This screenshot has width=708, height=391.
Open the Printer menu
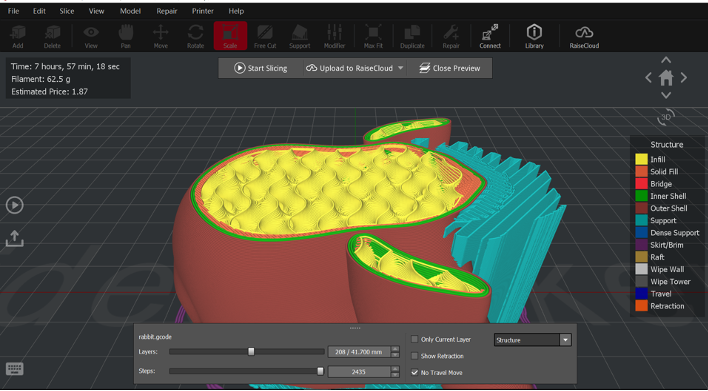[x=203, y=11]
